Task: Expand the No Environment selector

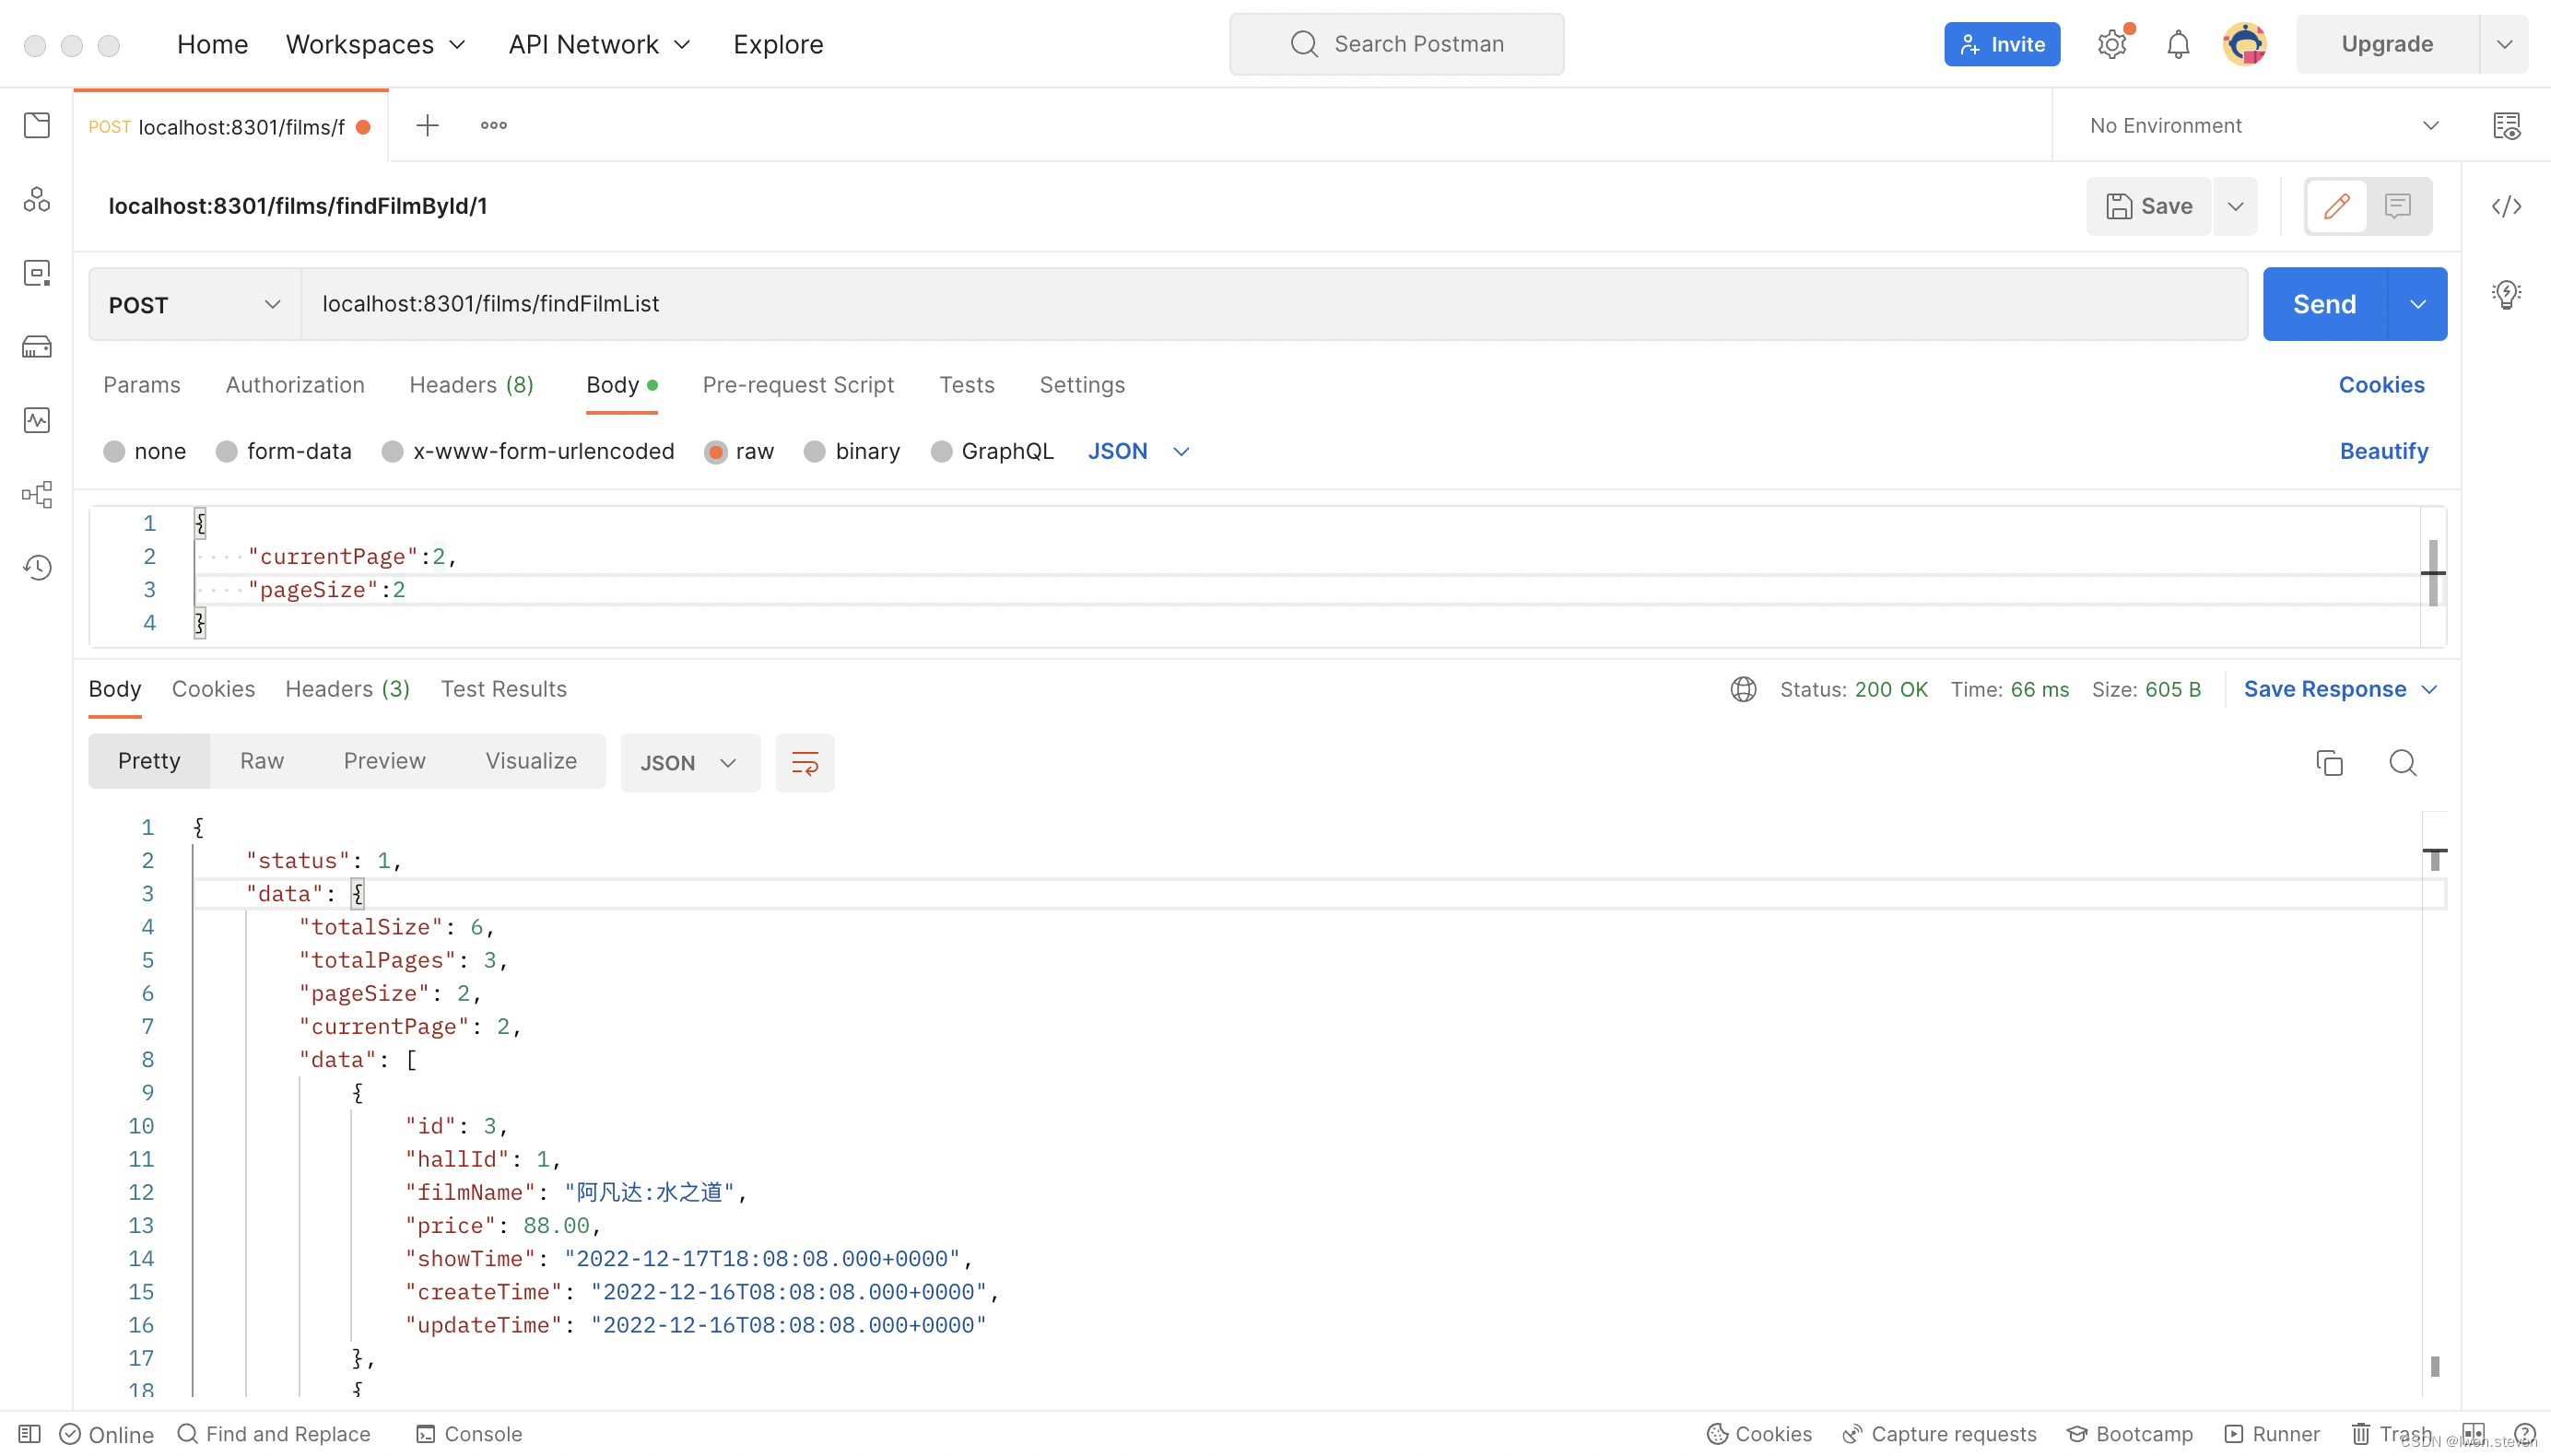Action: pos(2263,126)
